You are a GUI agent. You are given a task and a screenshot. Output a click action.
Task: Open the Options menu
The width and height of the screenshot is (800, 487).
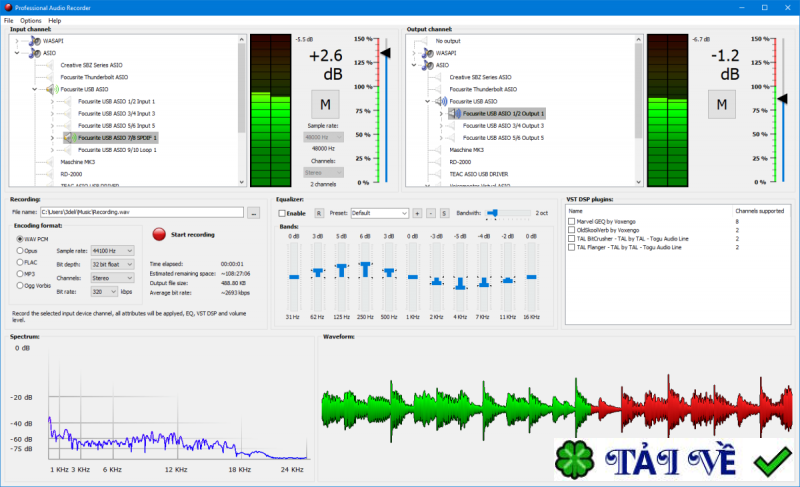click(x=30, y=20)
